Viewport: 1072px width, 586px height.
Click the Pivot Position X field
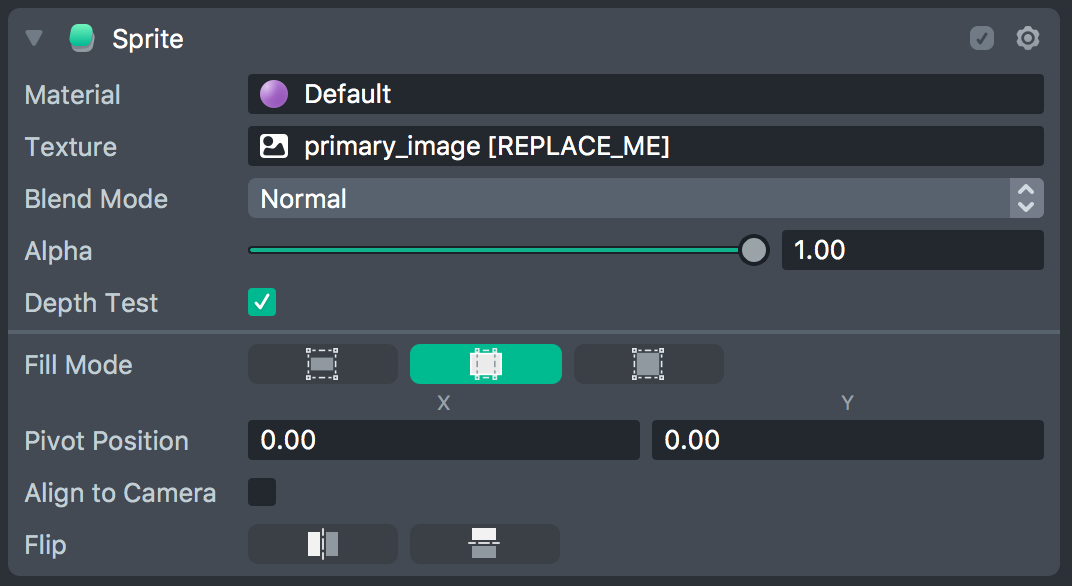tap(443, 441)
